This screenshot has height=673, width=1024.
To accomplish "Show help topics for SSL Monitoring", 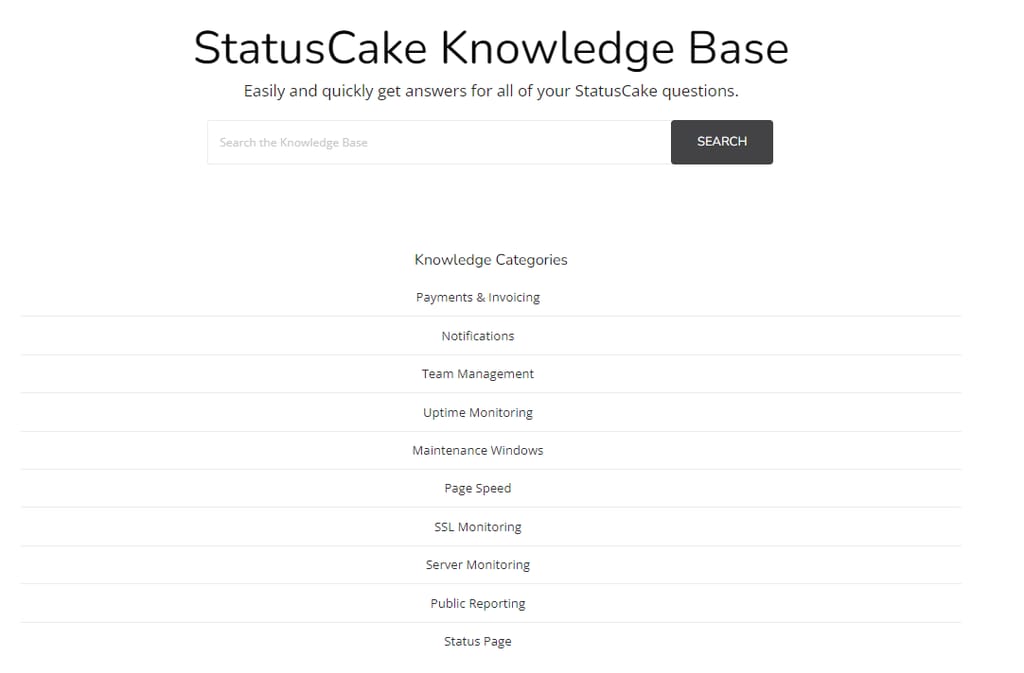I will point(478,527).
